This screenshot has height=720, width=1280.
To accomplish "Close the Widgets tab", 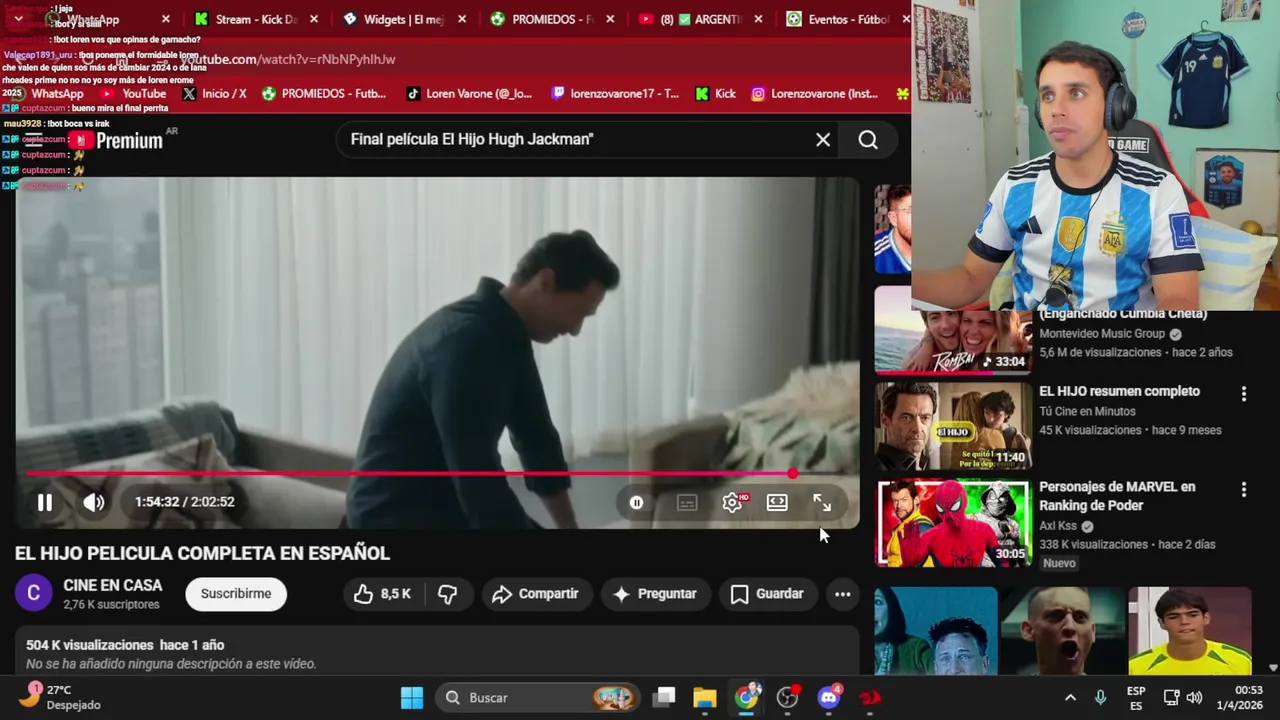I will point(462,19).
